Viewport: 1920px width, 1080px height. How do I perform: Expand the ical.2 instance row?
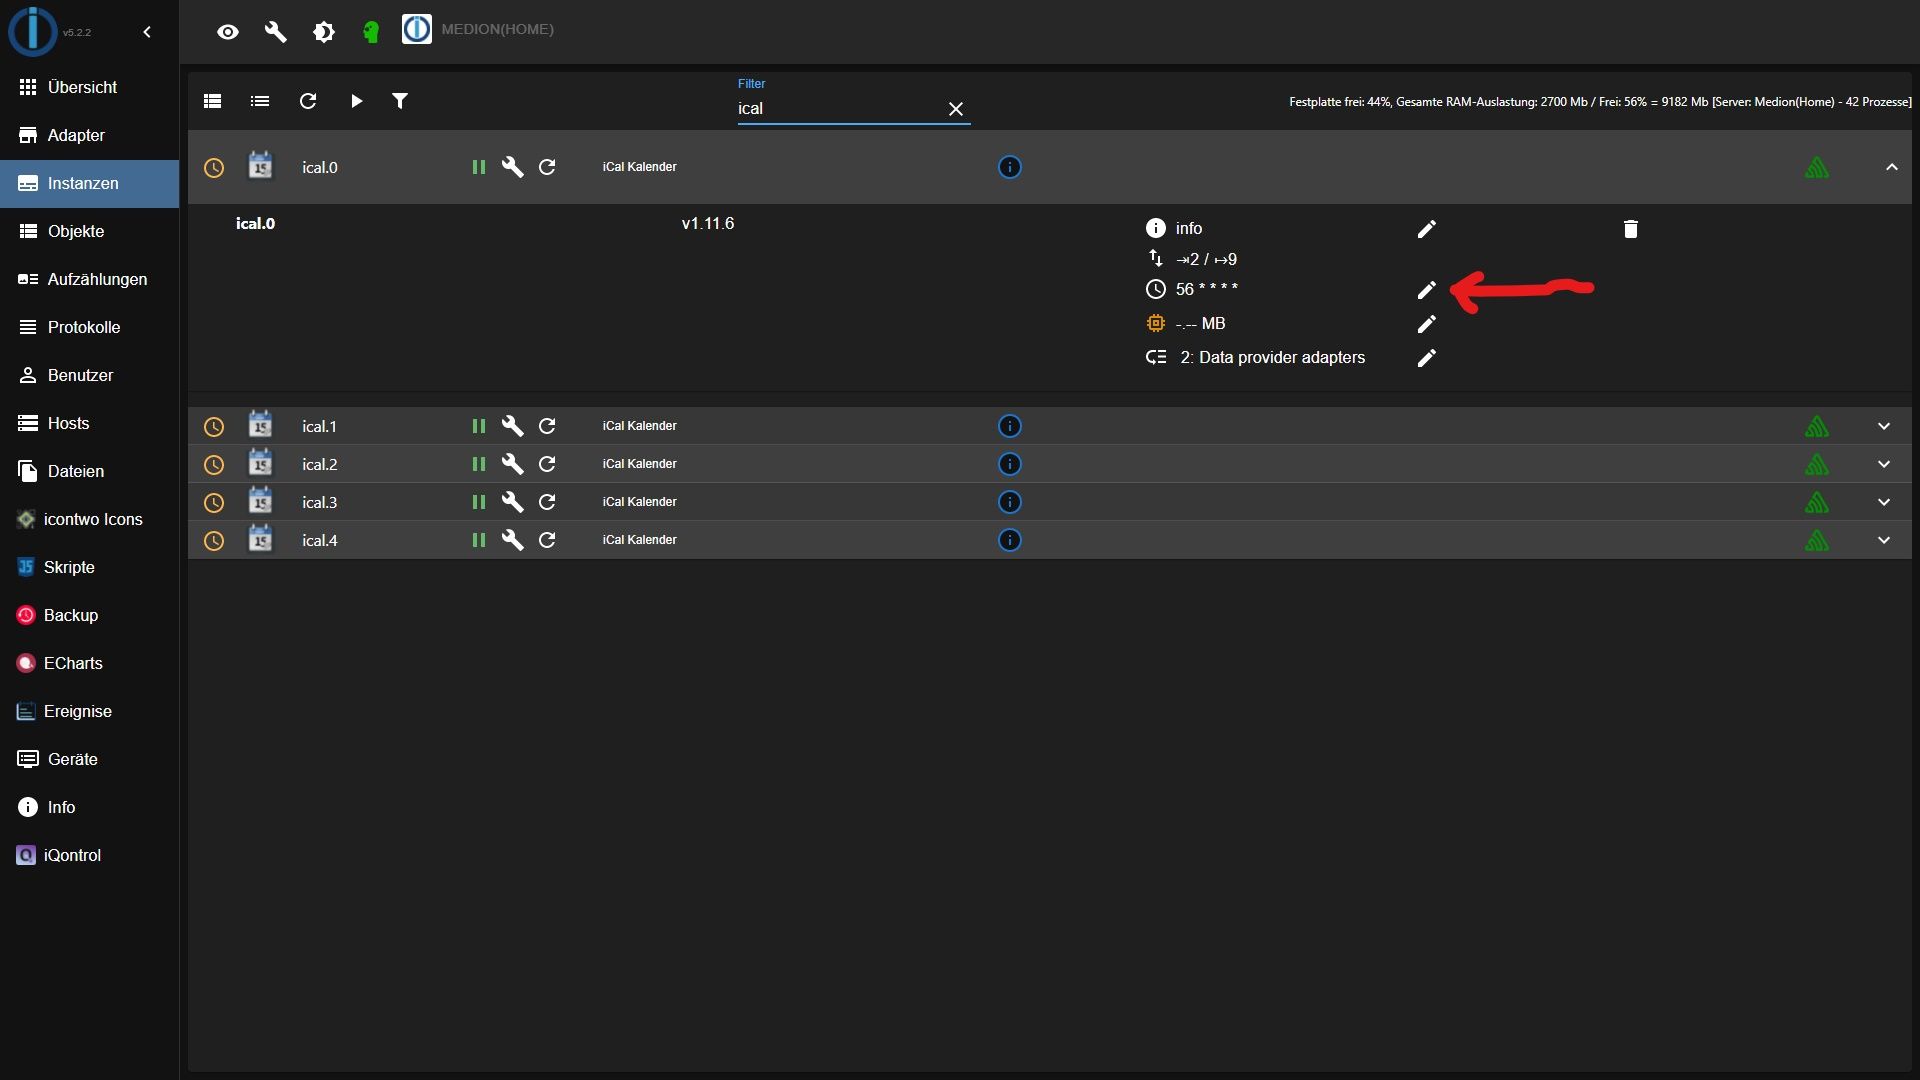(x=1884, y=464)
